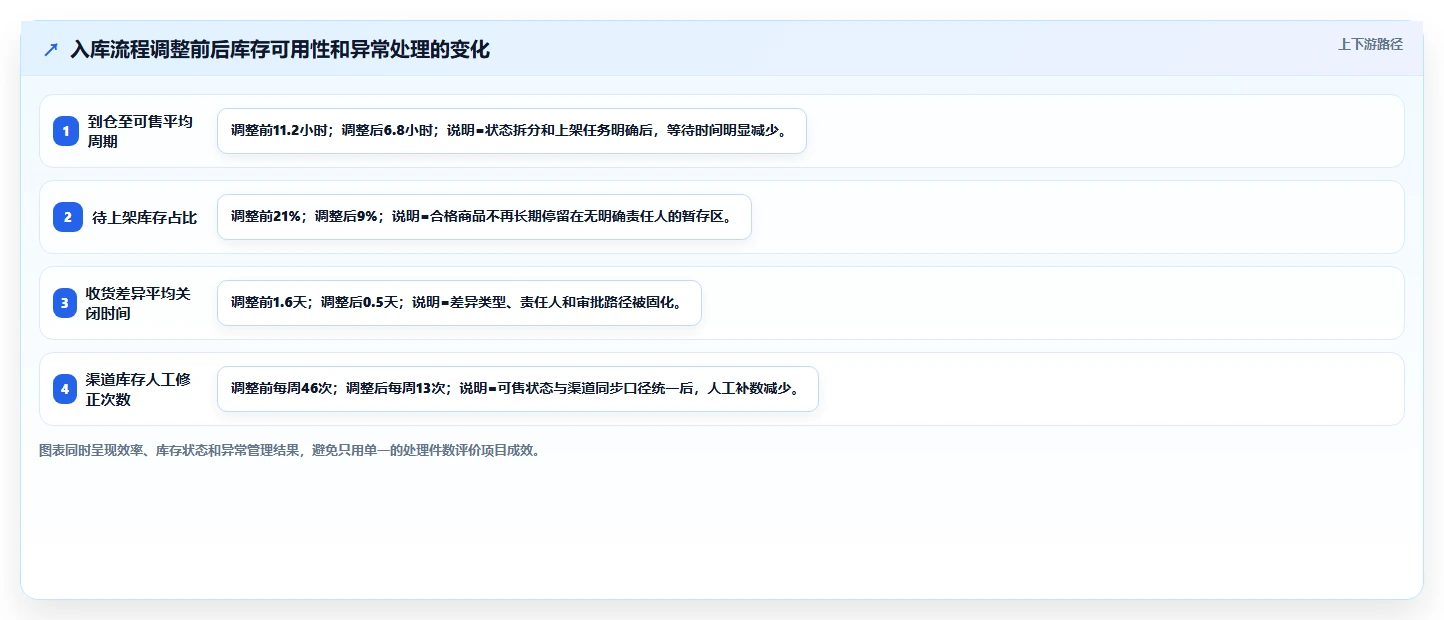
Task: Click the arrow icon beside the chart title
Action: [51, 49]
